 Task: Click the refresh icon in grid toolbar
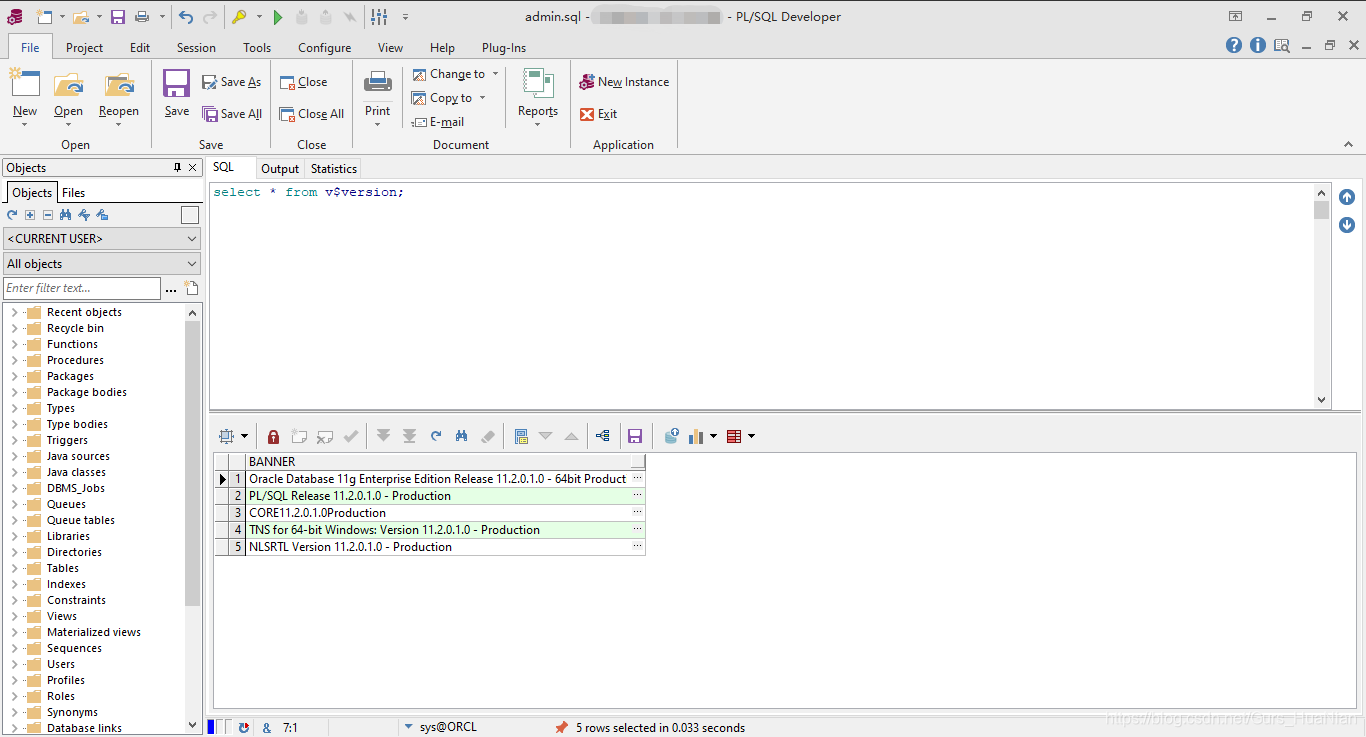(x=436, y=436)
